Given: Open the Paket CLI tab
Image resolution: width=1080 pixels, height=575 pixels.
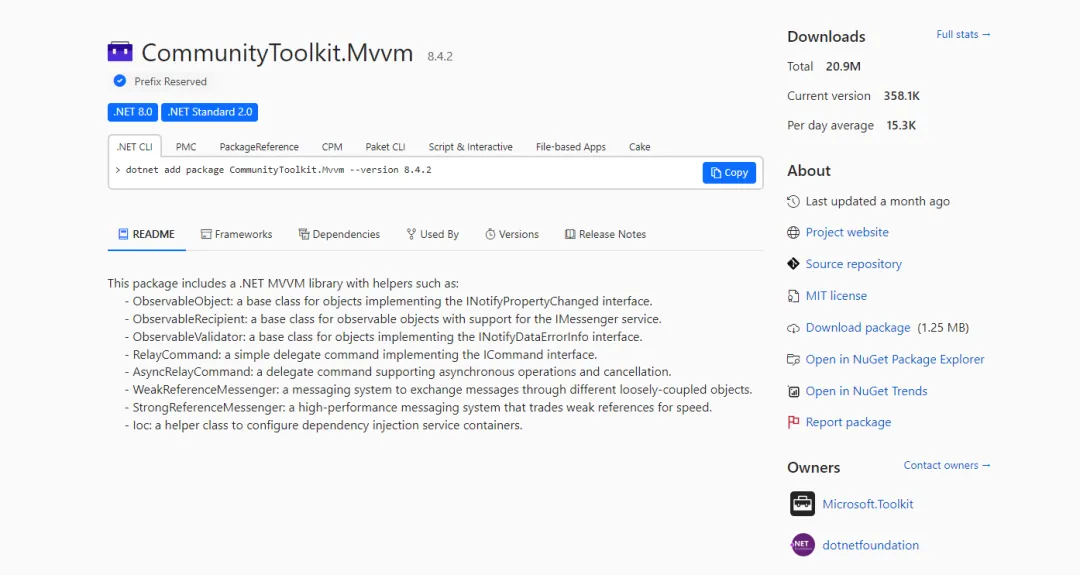Looking at the screenshot, I should 385,147.
